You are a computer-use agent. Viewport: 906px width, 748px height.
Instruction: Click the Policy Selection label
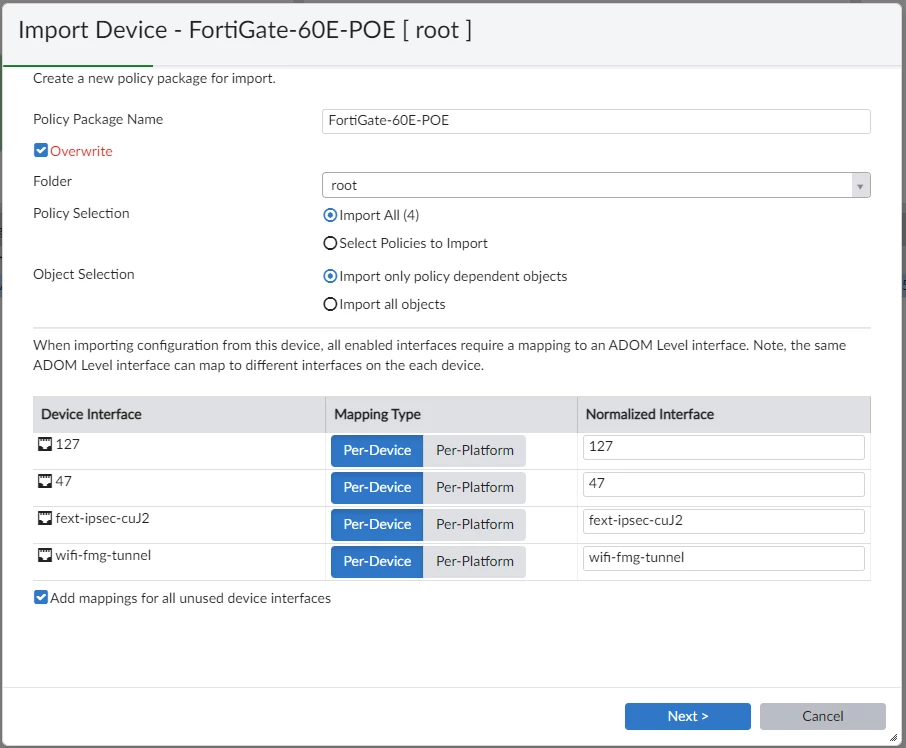coord(81,213)
